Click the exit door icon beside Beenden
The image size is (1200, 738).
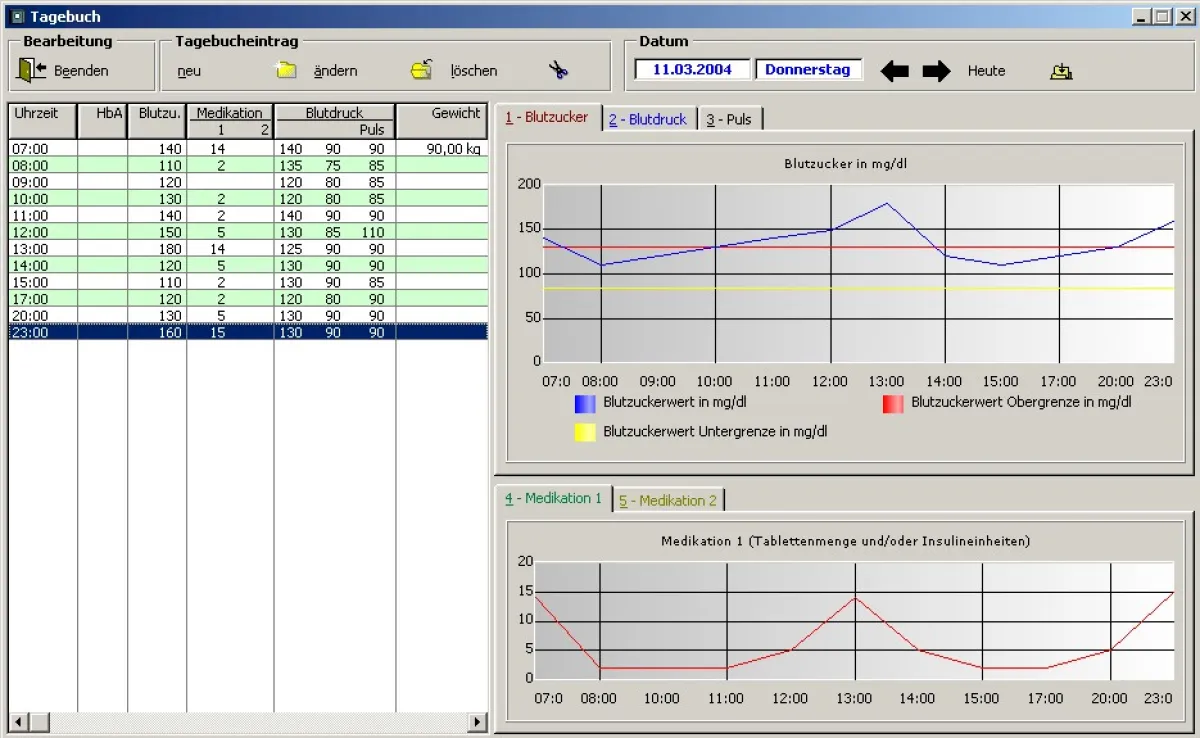coord(32,70)
